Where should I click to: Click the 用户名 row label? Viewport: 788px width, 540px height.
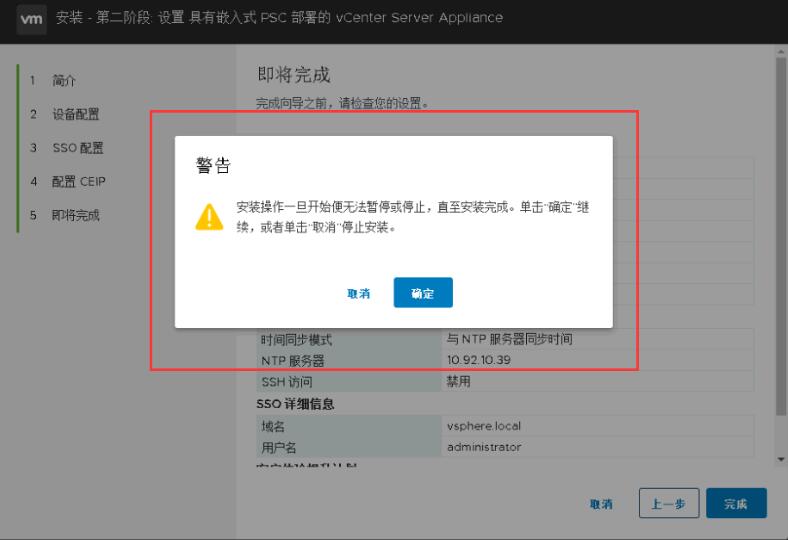[x=279, y=448]
